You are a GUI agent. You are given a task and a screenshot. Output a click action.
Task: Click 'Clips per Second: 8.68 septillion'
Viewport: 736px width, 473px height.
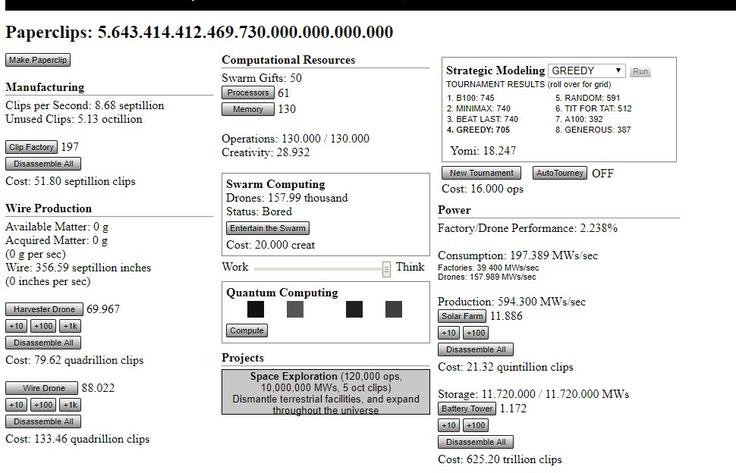[85, 105]
